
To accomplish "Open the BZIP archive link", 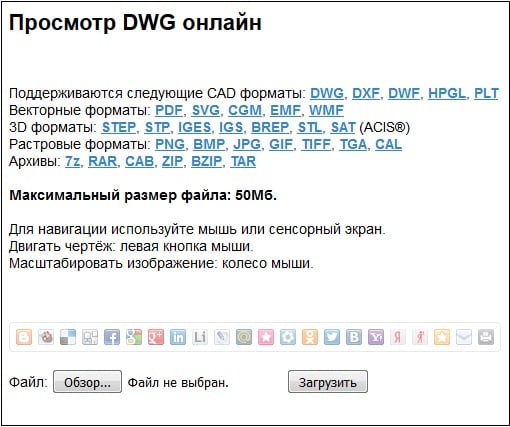I will (x=207, y=161).
